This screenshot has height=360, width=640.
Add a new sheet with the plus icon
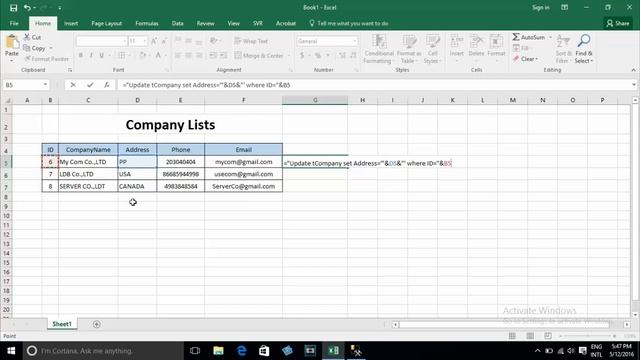point(97,324)
